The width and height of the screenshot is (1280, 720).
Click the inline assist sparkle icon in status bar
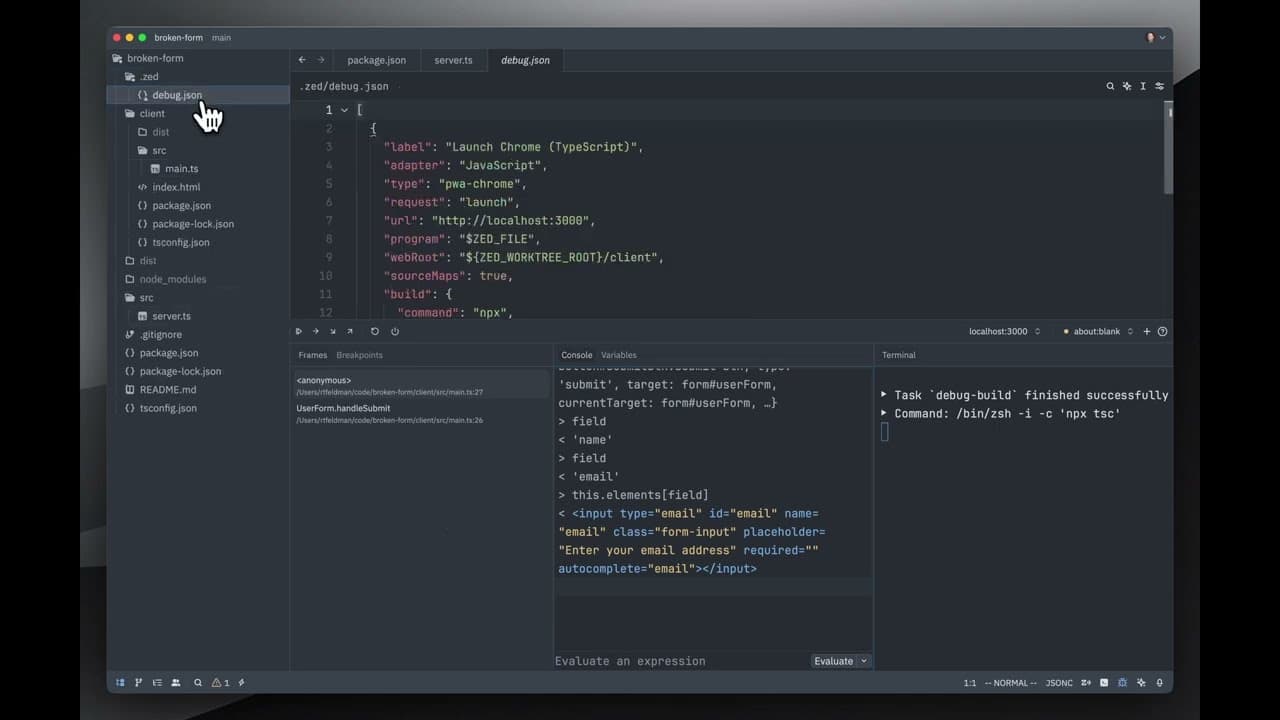(1141, 683)
